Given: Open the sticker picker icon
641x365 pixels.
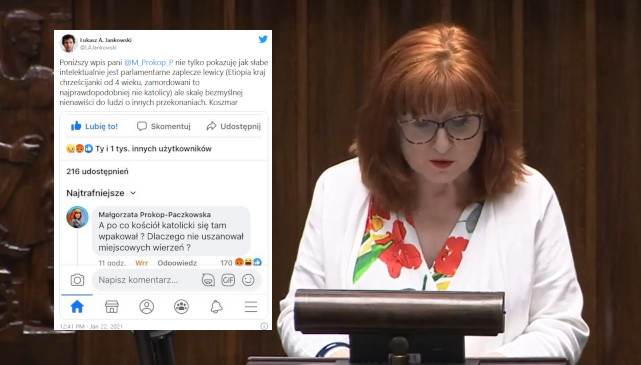Looking at the screenshot, I should tap(208, 280).
